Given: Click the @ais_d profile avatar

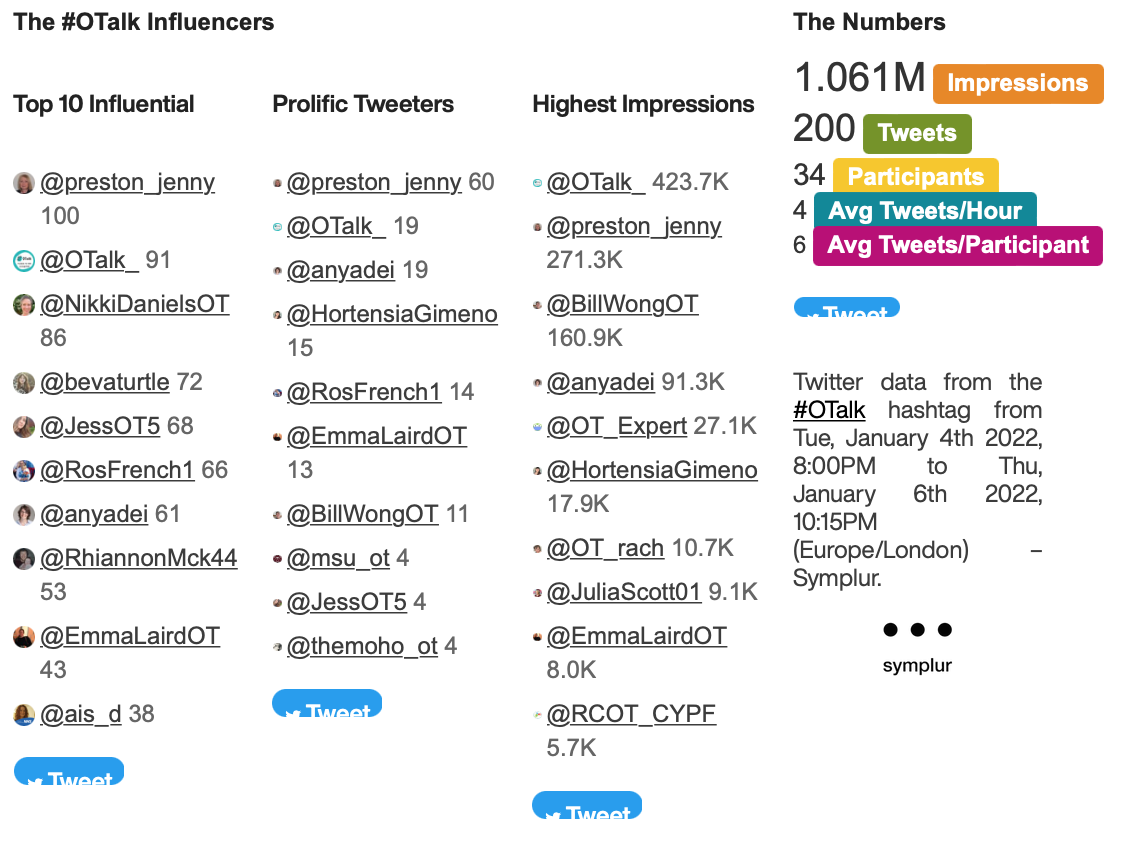Looking at the screenshot, I should [24, 715].
